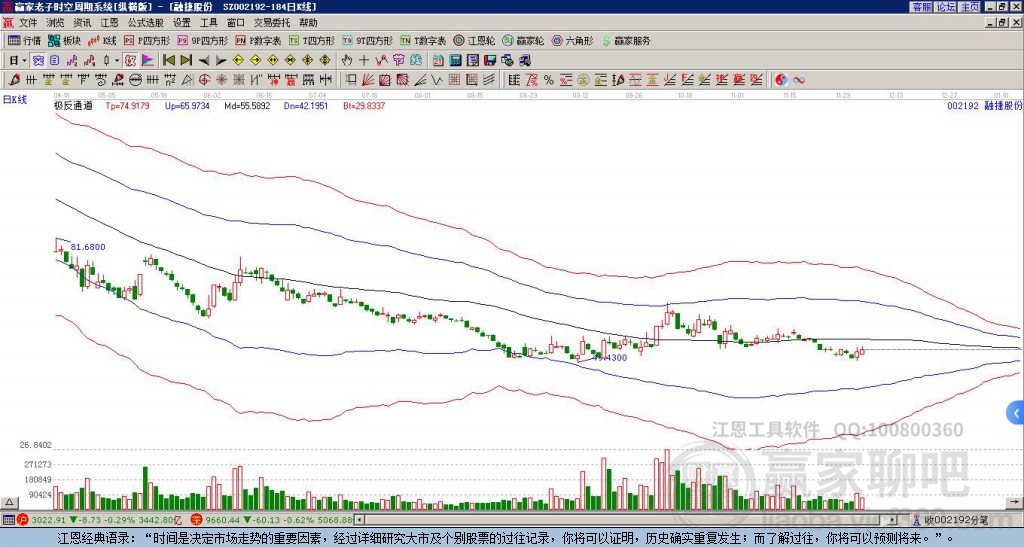
Task: Open the T四方形 tool
Action: pyautogui.click(x=312, y=40)
